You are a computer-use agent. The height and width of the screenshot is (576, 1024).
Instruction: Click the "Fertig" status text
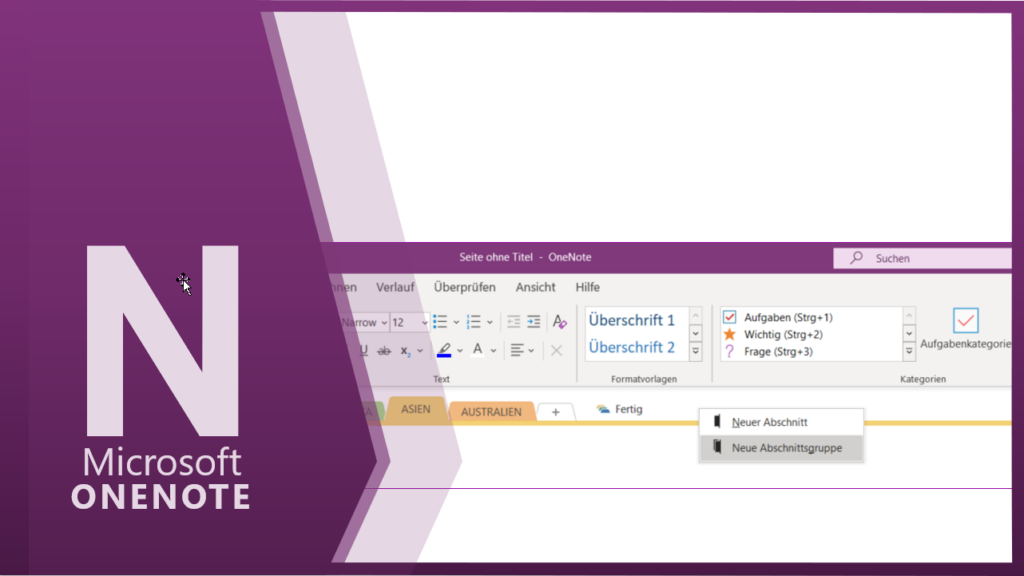629,409
